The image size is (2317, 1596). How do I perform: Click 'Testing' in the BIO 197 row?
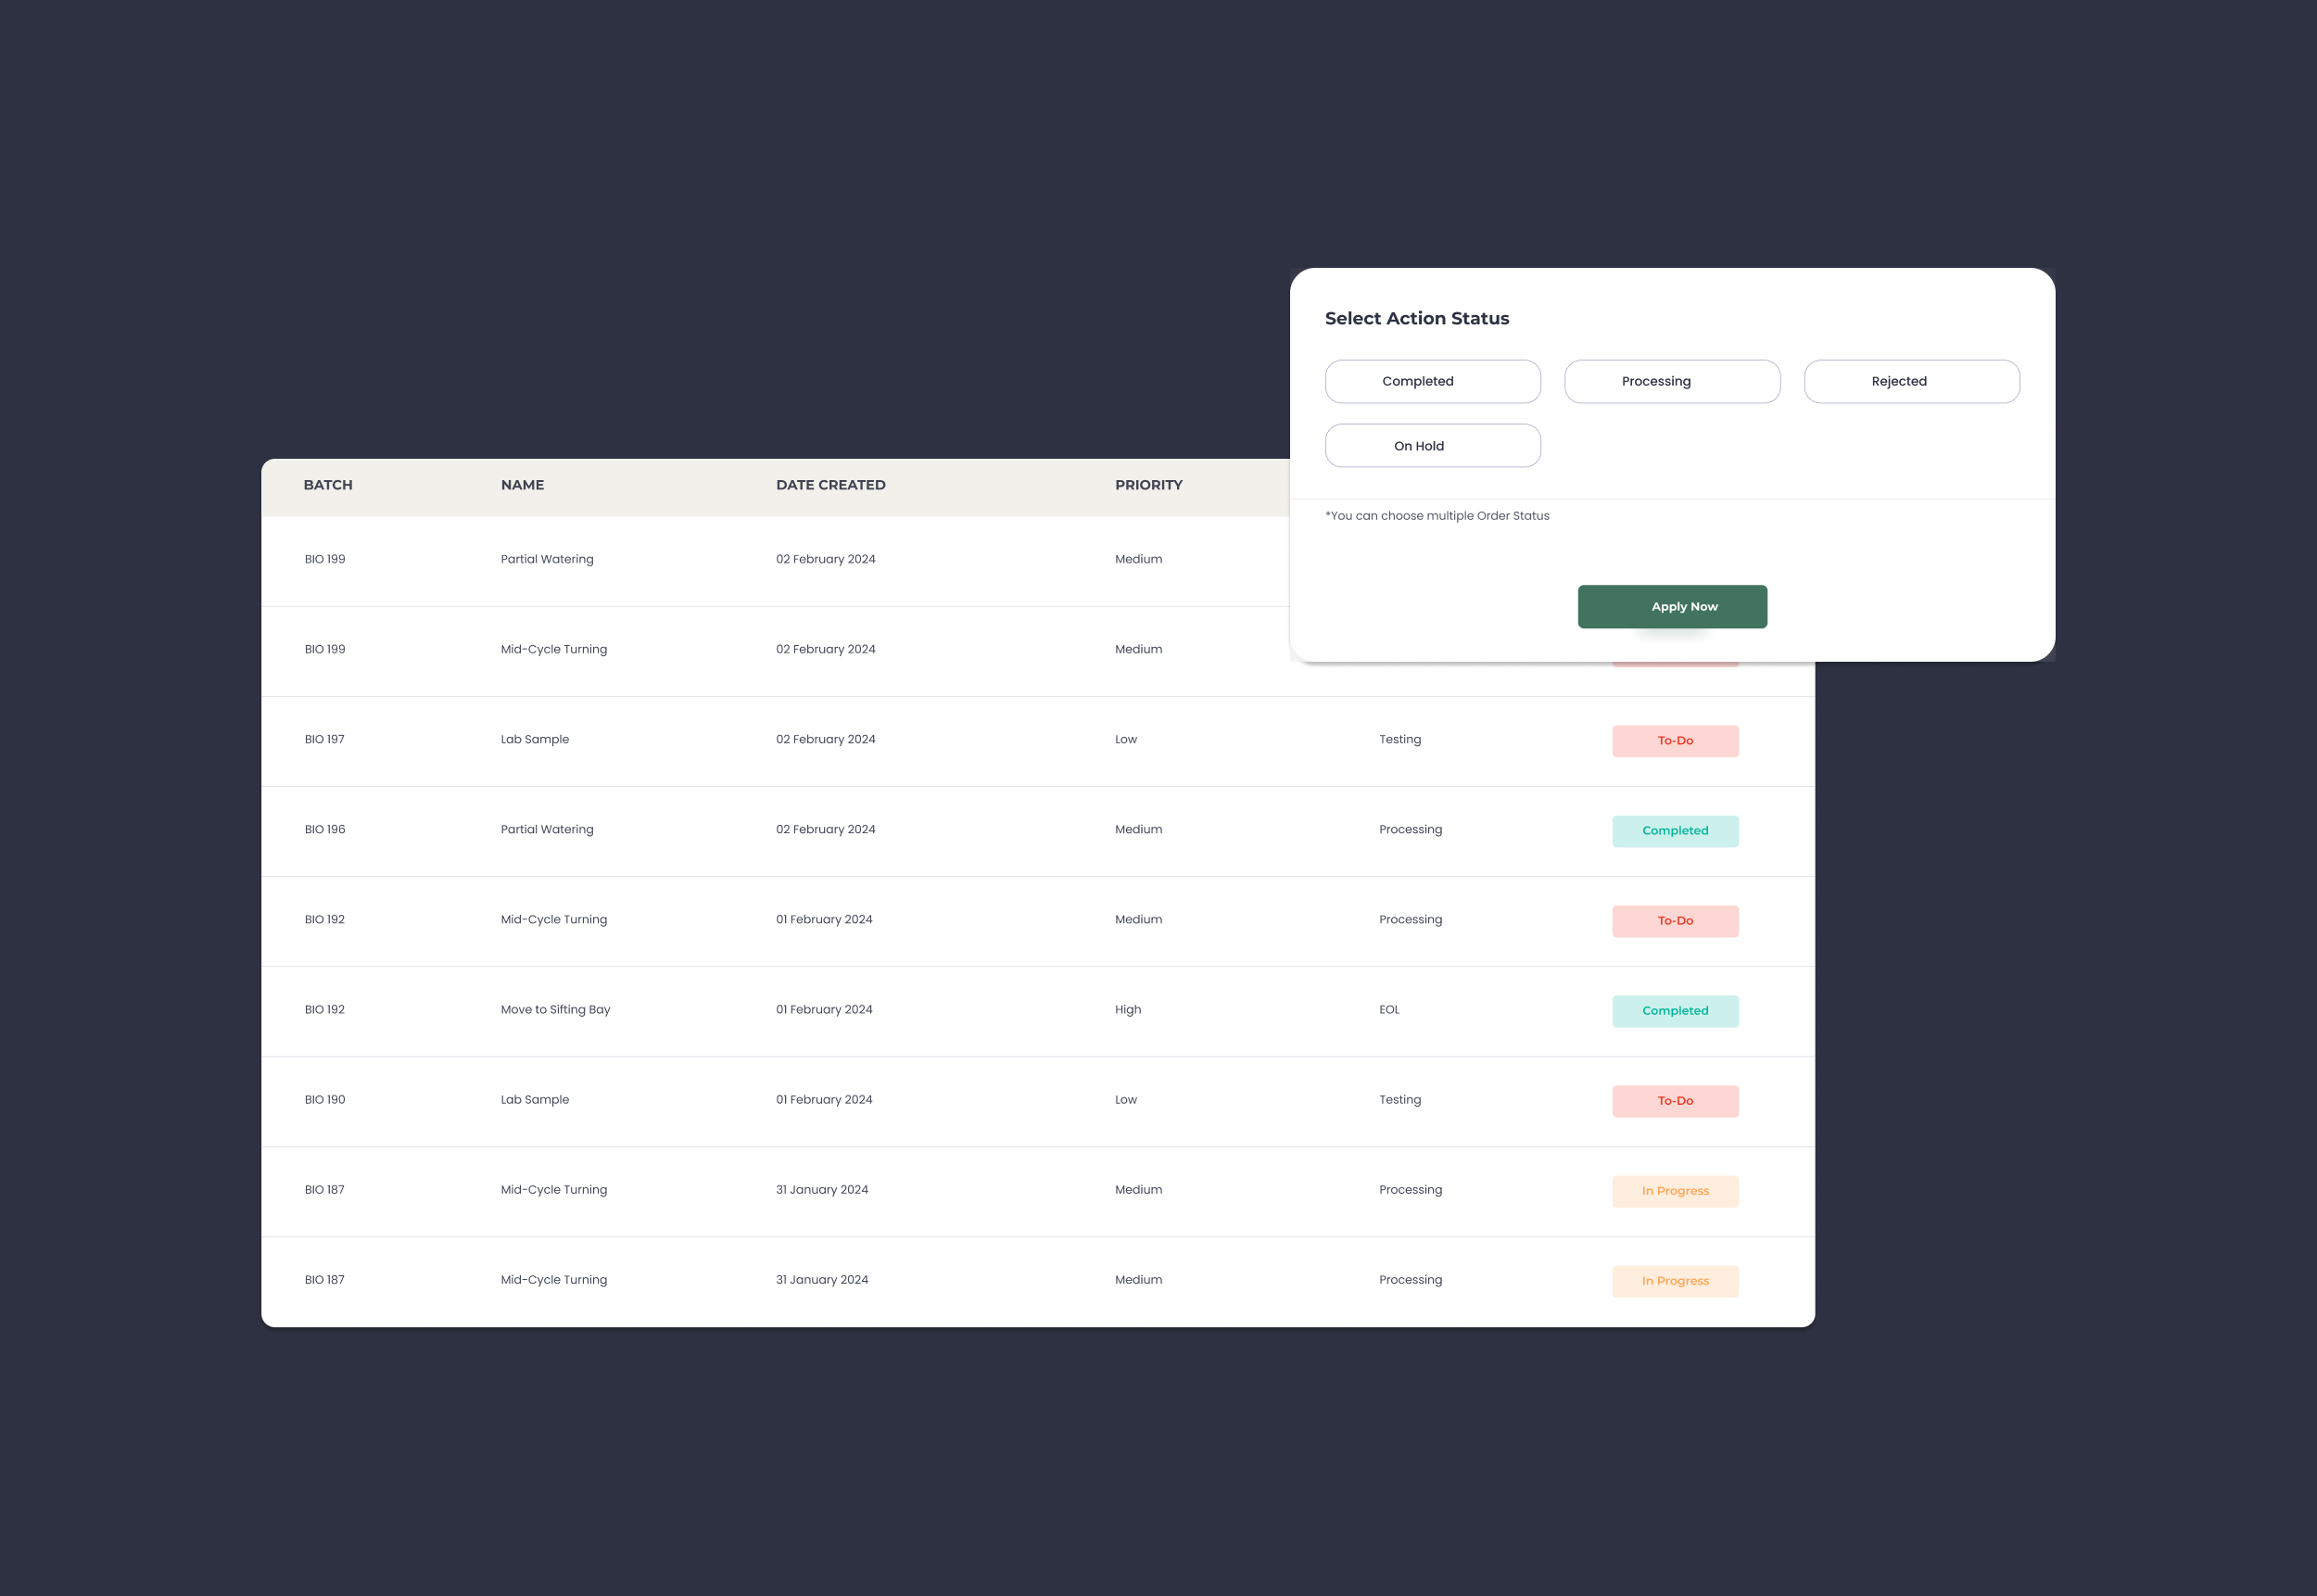[1399, 739]
